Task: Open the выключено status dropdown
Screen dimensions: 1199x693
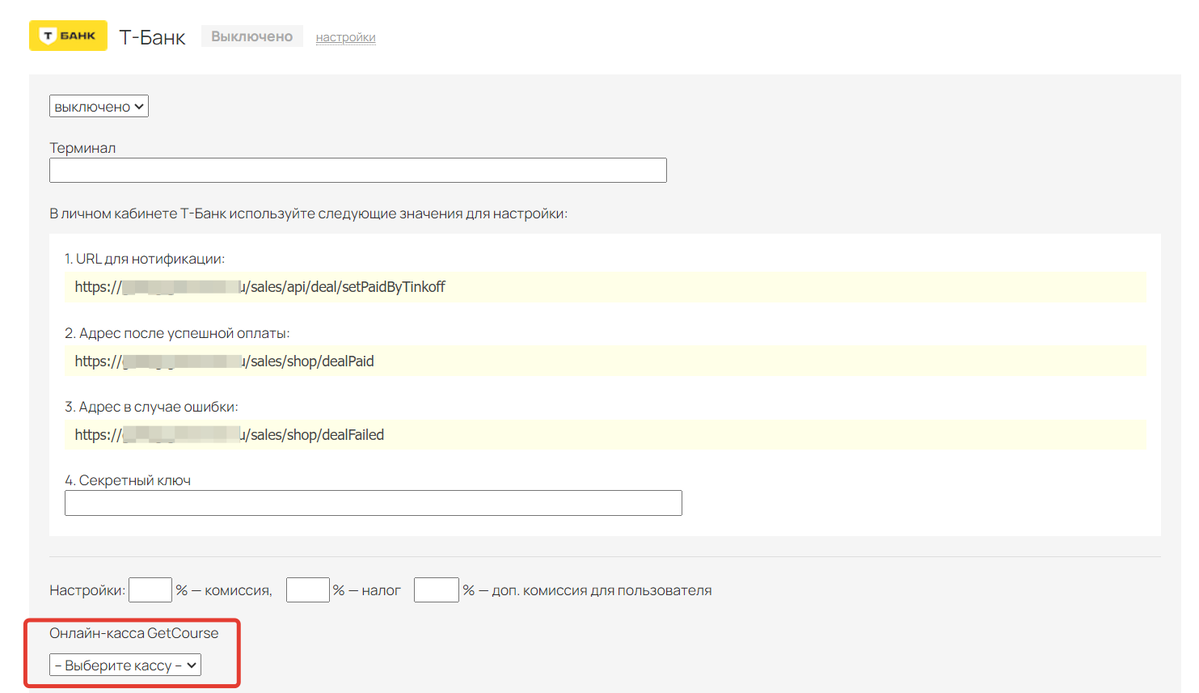Action: pos(99,106)
